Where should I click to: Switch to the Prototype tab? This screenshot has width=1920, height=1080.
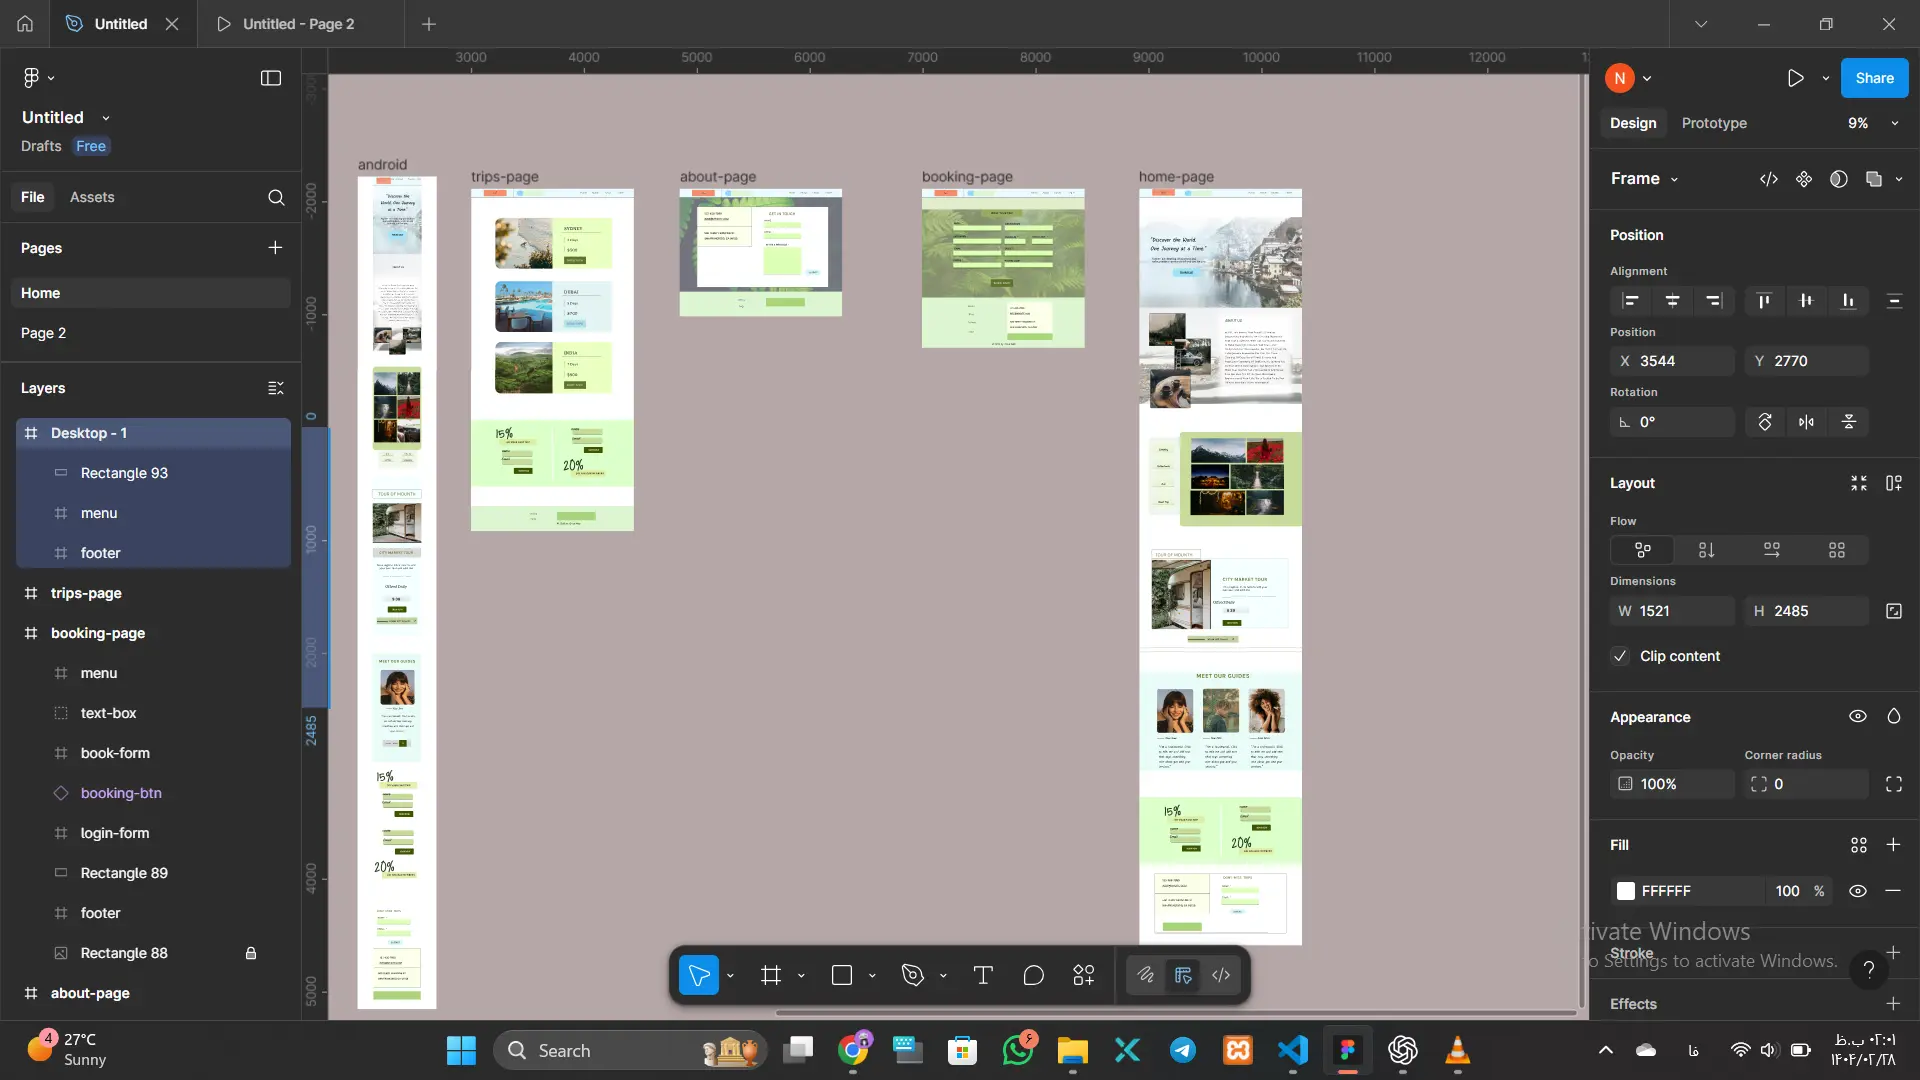(1714, 123)
